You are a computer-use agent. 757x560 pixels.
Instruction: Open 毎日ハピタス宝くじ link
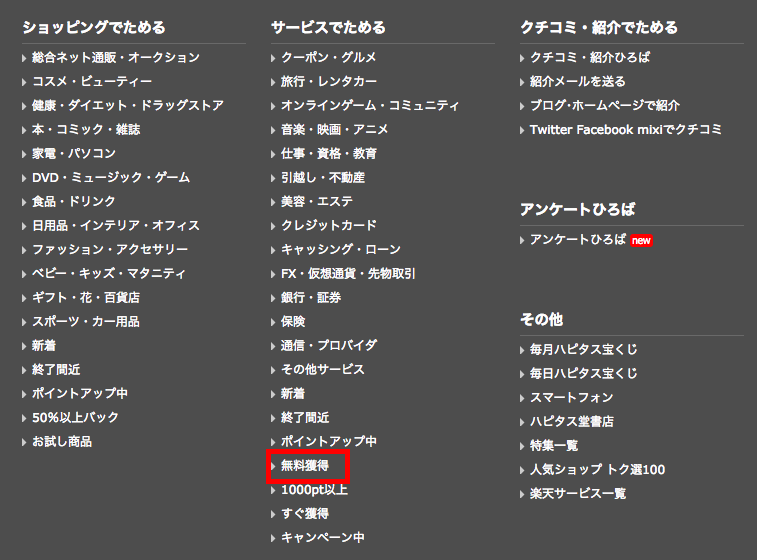584,373
